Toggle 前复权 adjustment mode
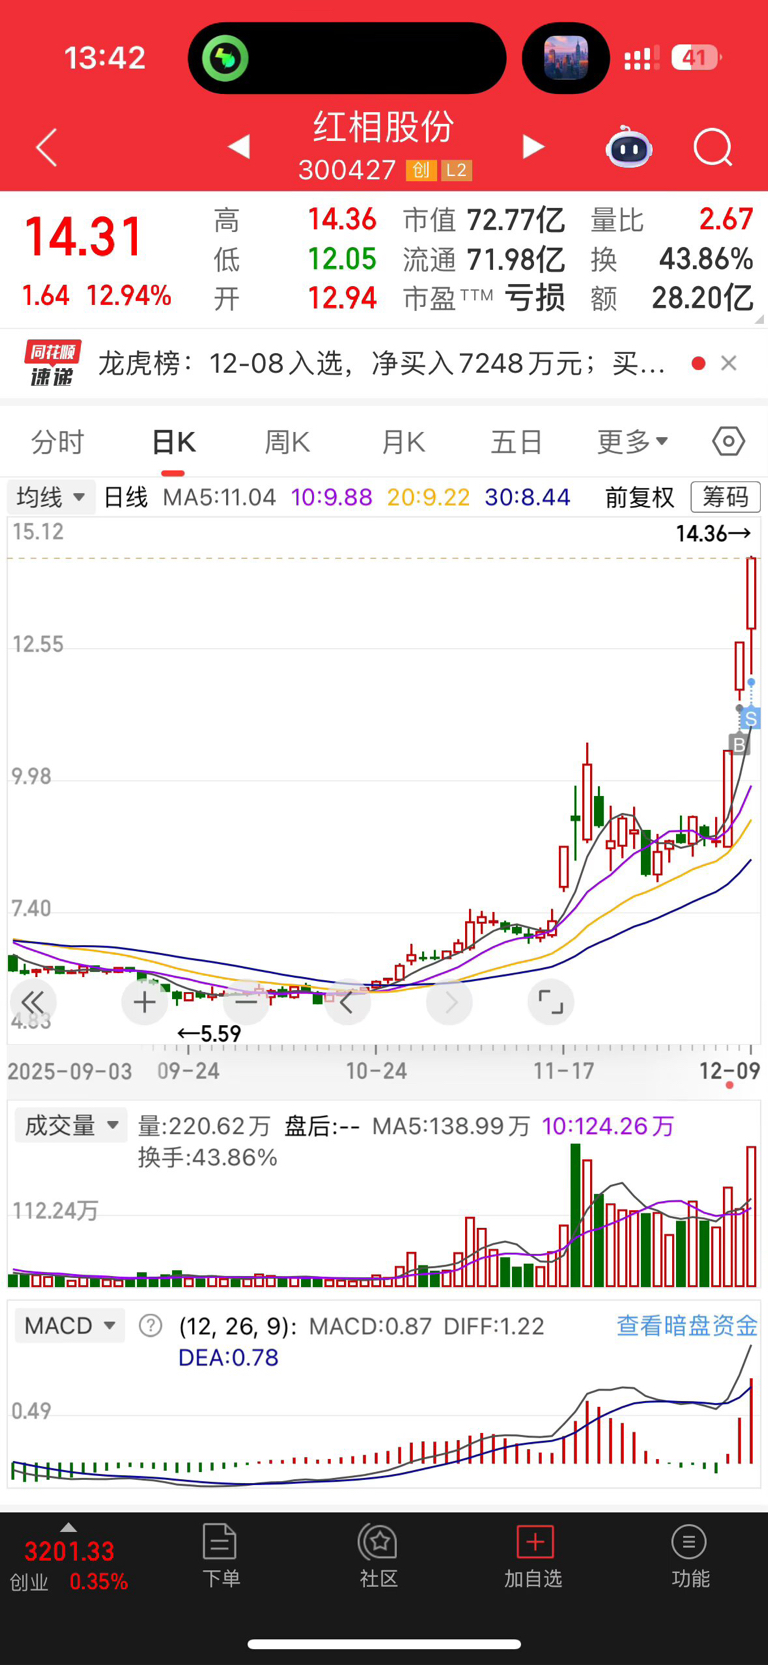Image resolution: width=769 pixels, height=1665 pixels. pos(640,497)
